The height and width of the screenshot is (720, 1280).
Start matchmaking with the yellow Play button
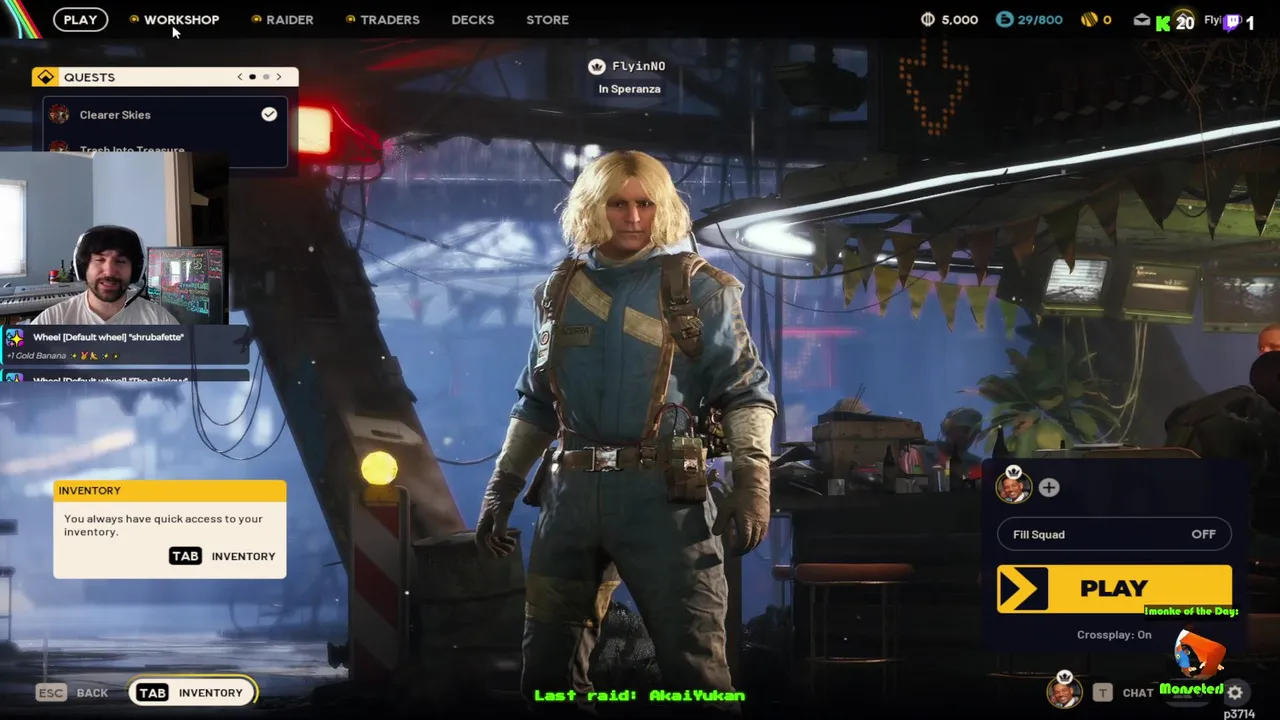click(x=1114, y=589)
